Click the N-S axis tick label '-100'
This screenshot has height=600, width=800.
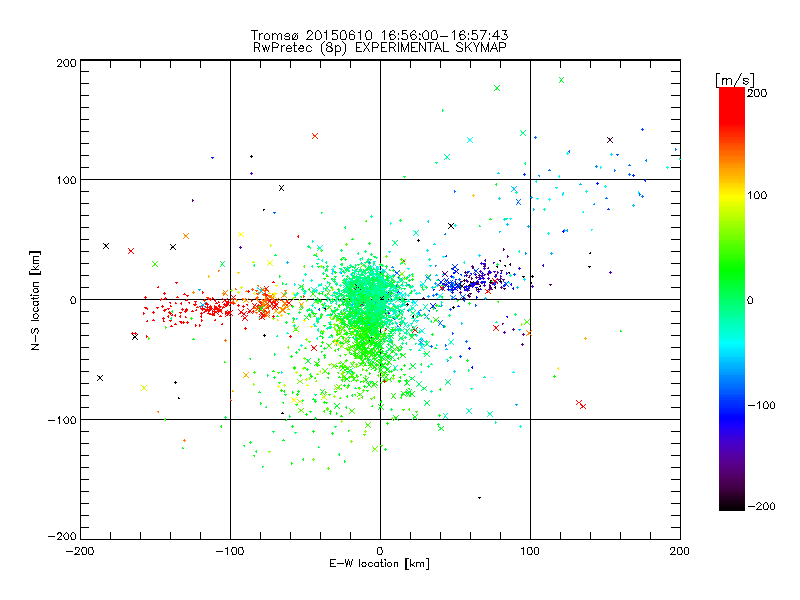(62, 420)
